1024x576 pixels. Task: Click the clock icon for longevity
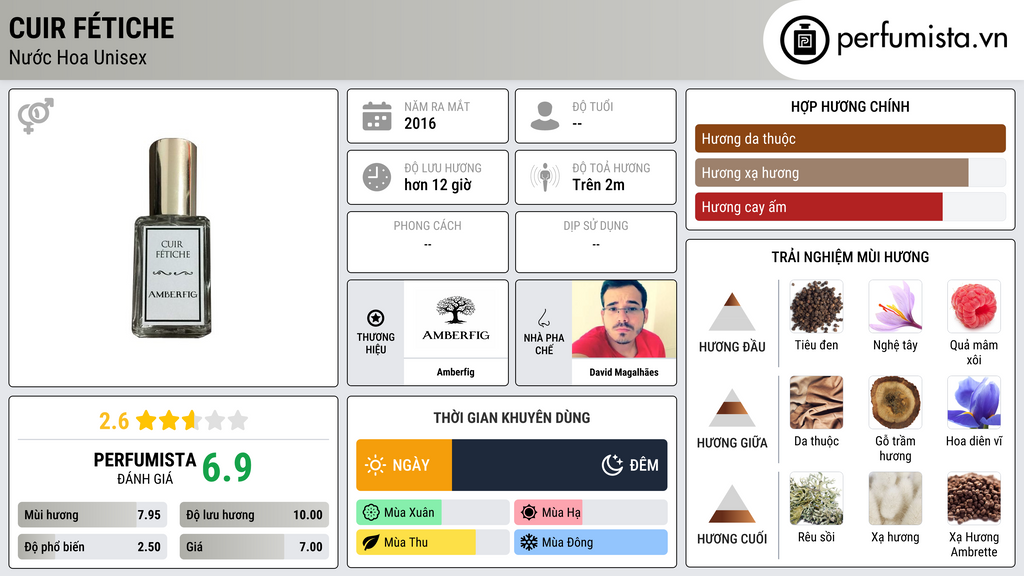click(x=377, y=177)
